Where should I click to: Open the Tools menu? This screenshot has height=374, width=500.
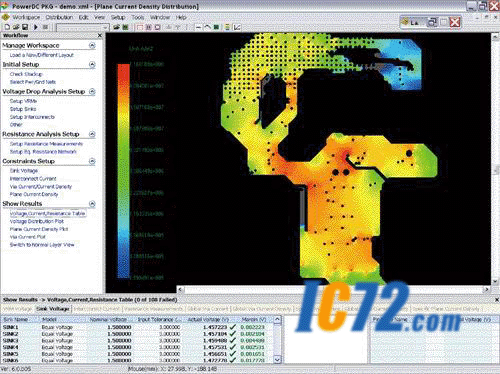point(138,17)
